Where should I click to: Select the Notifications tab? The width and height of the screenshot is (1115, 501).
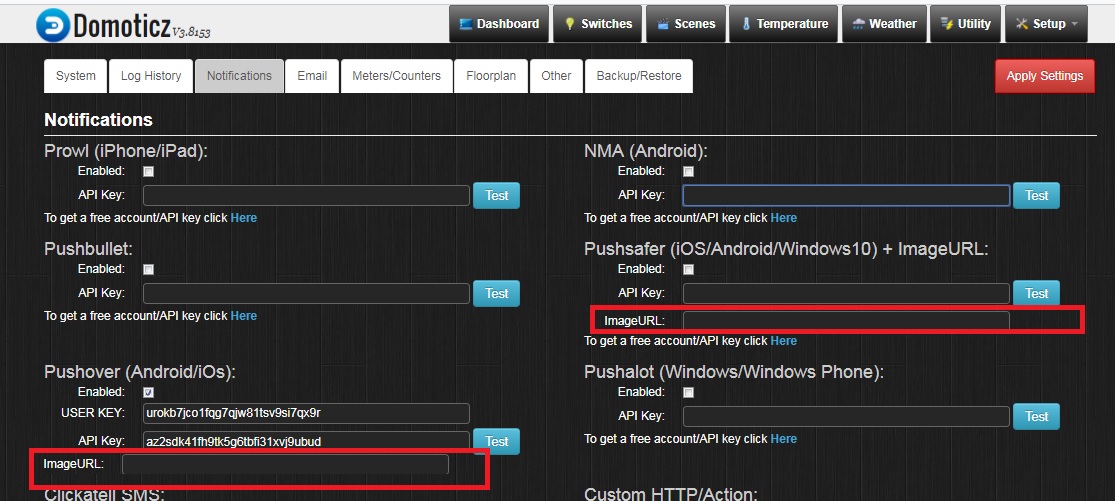[239, 76]
